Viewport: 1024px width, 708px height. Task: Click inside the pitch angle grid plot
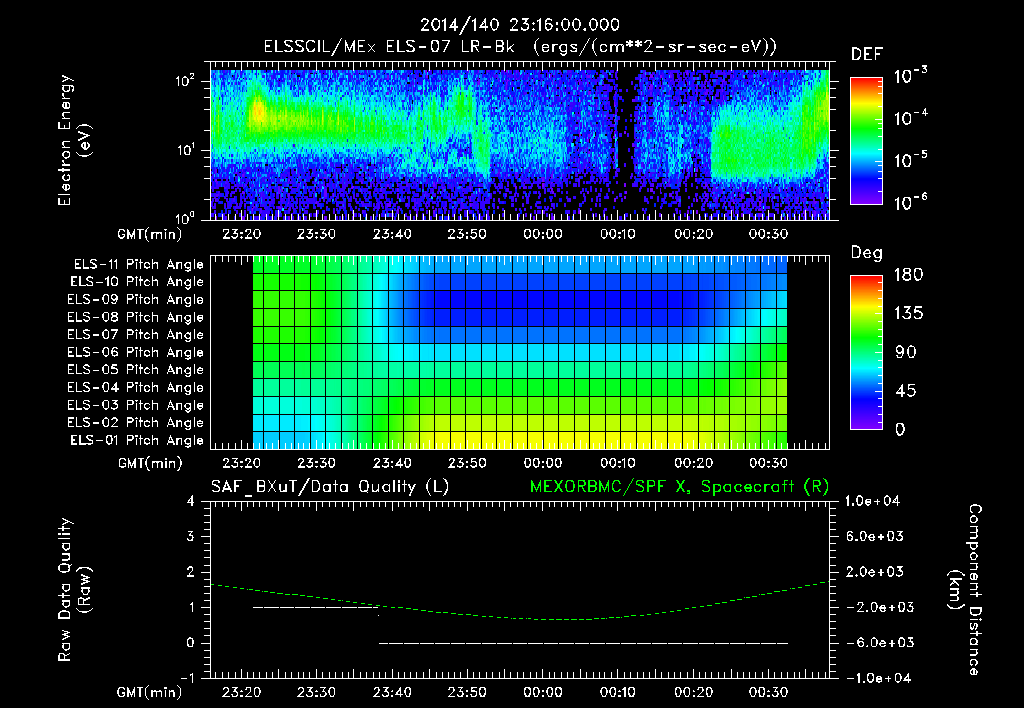click(520, 353)
